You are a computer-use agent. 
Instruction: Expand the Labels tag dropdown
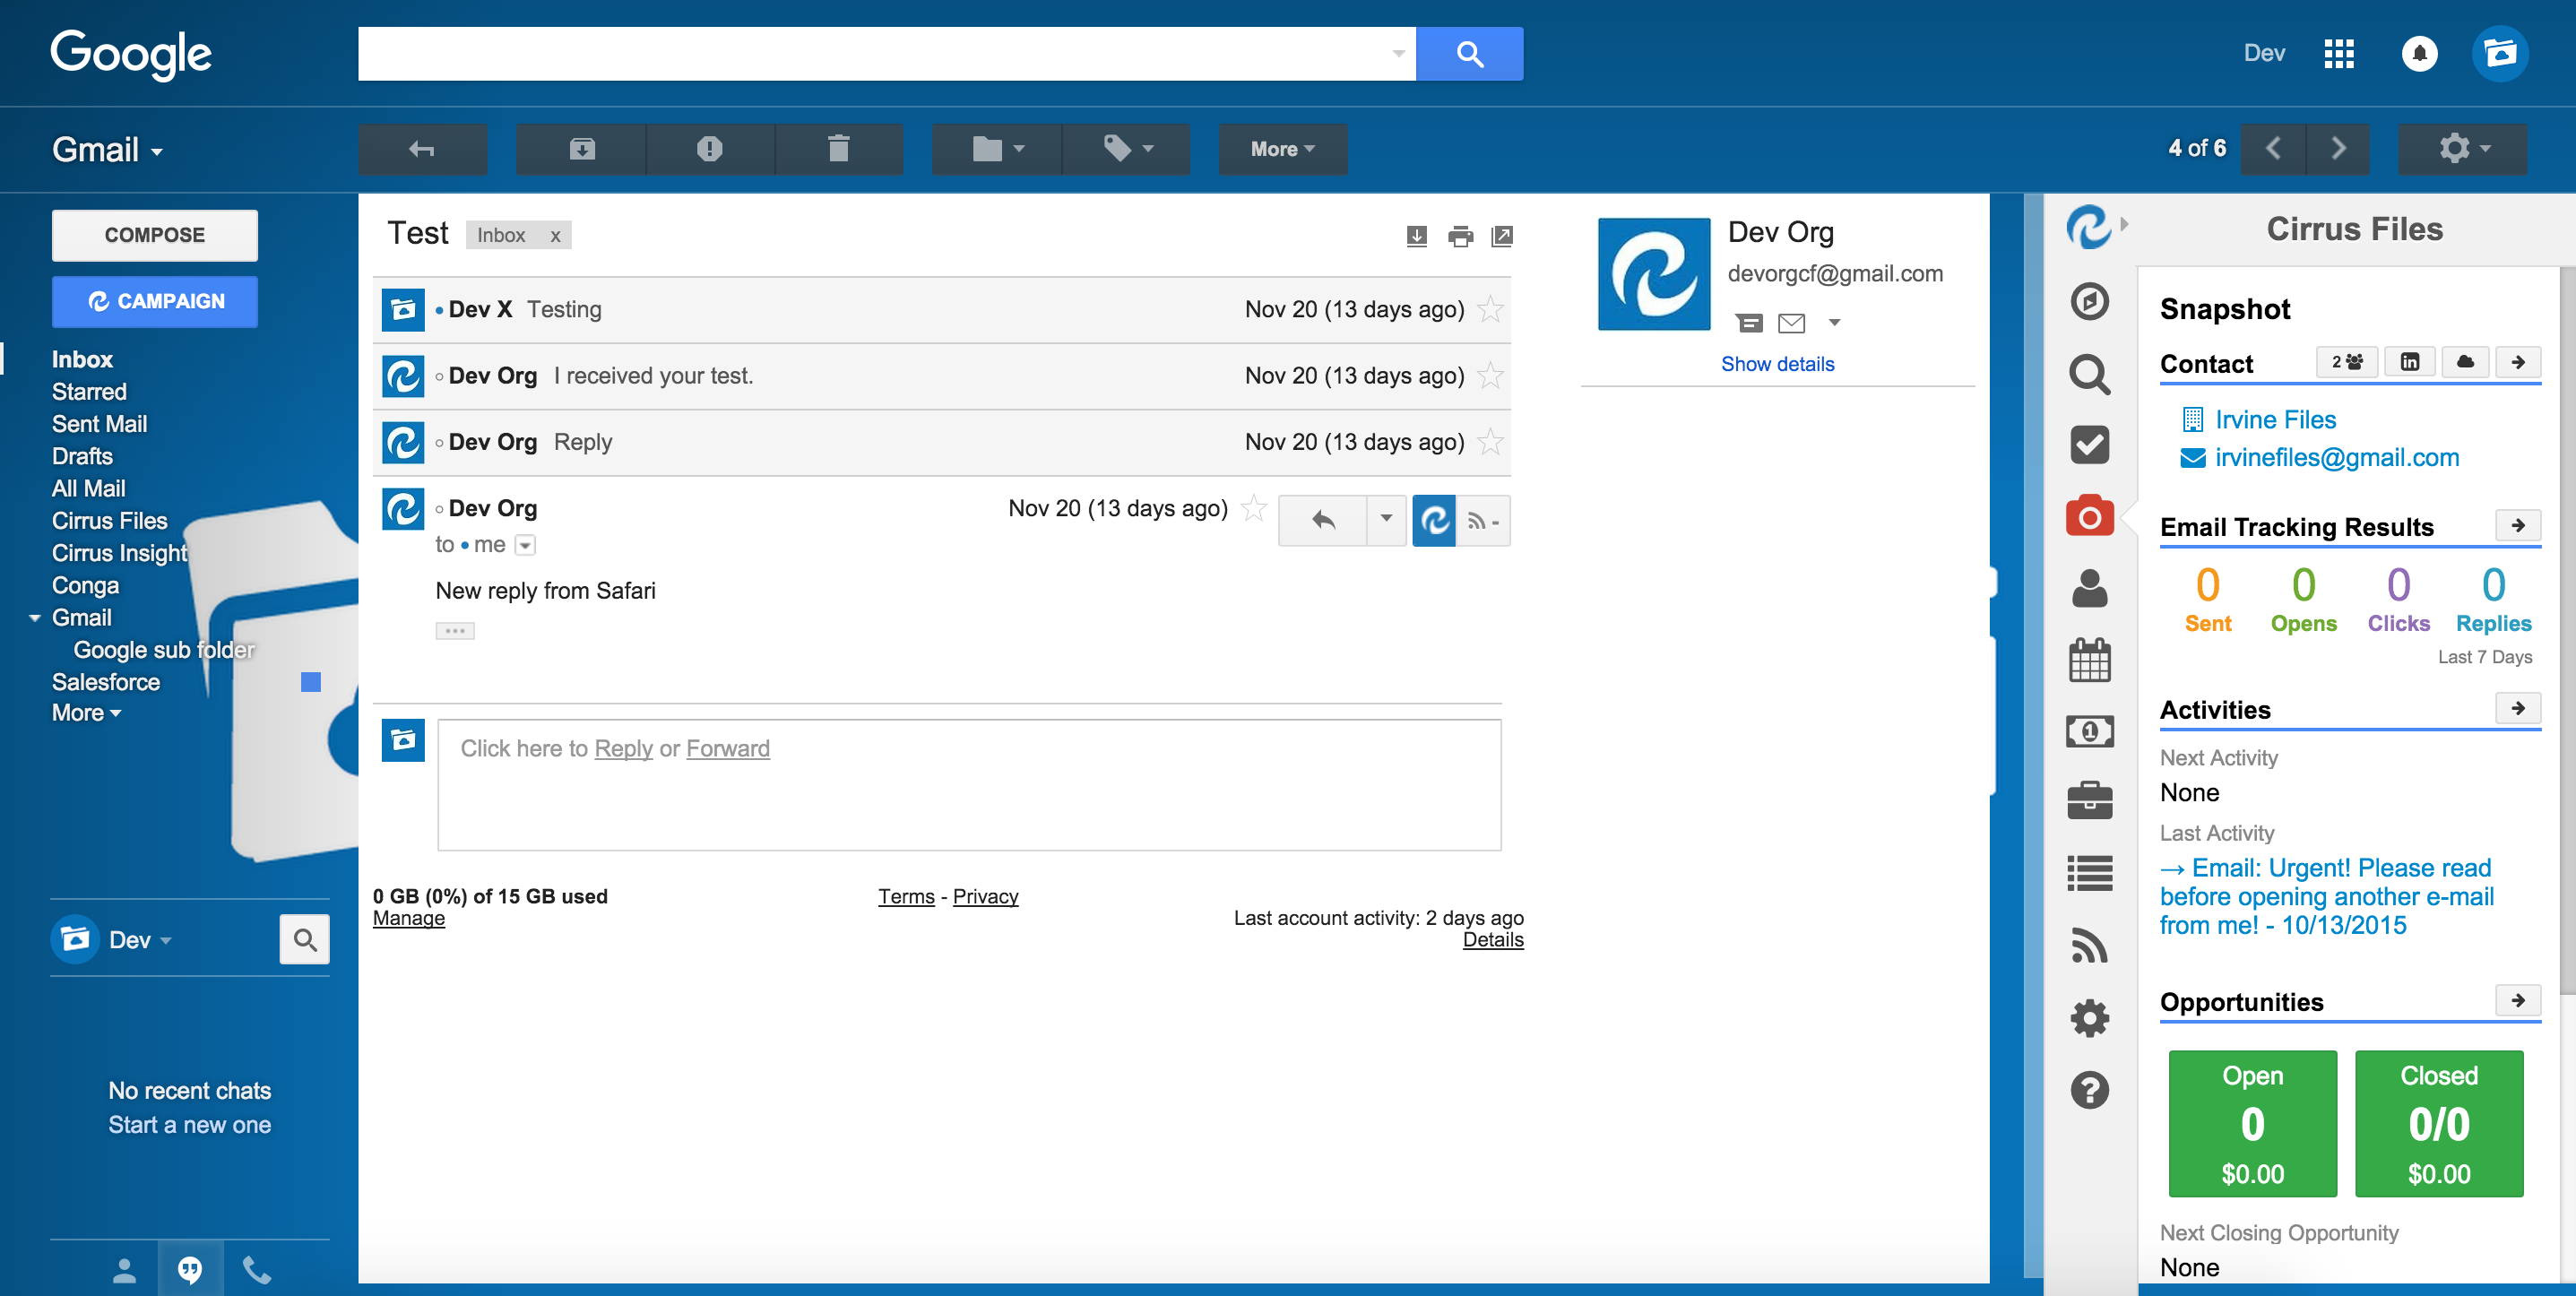point(1127,149)
